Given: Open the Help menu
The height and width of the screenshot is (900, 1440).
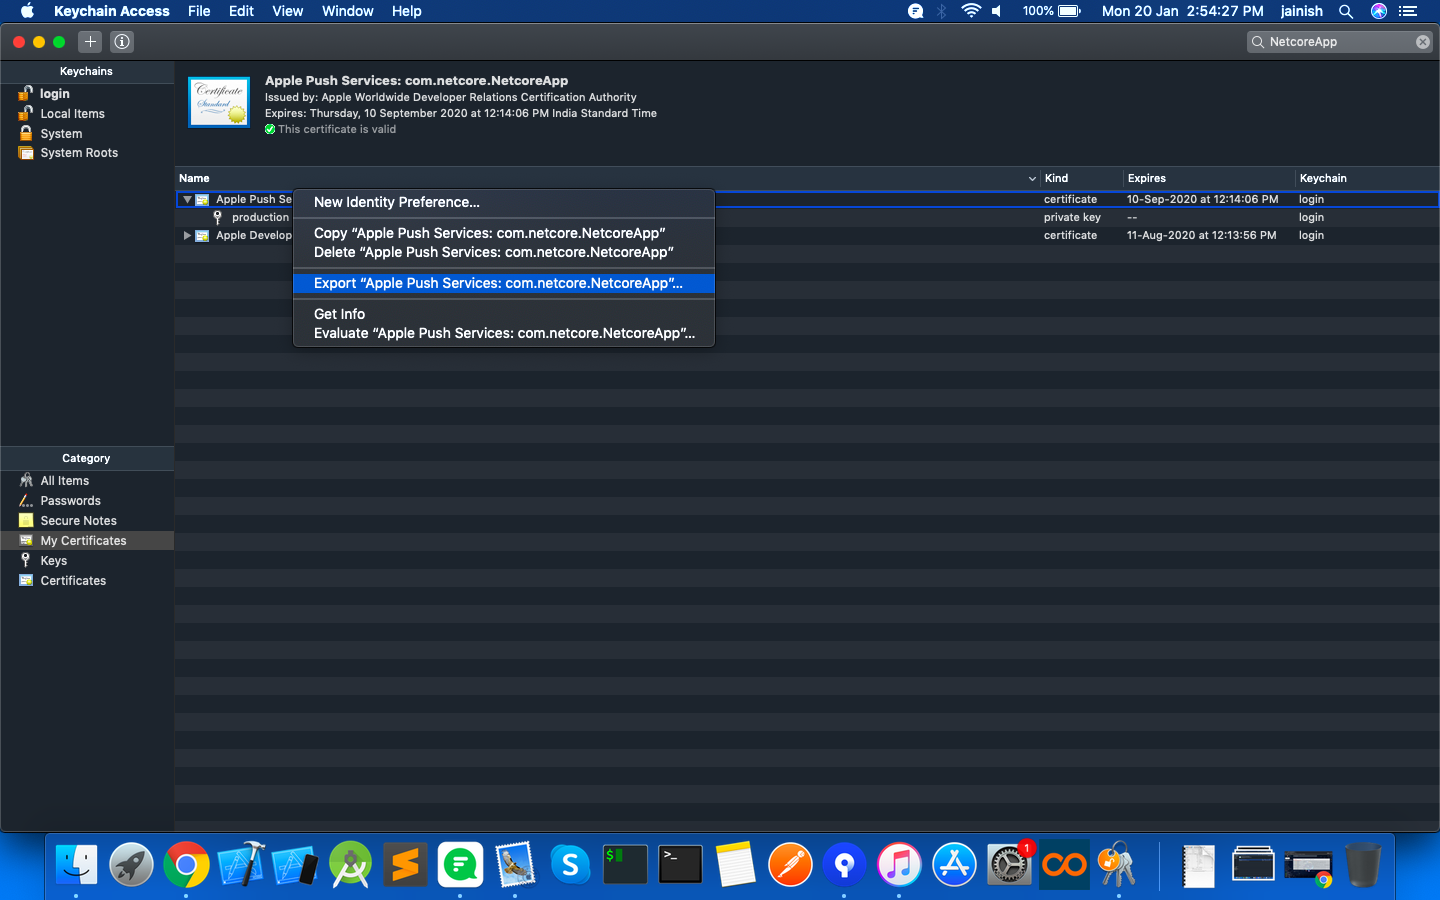Looking at the screenshot, I should (406, 11).
